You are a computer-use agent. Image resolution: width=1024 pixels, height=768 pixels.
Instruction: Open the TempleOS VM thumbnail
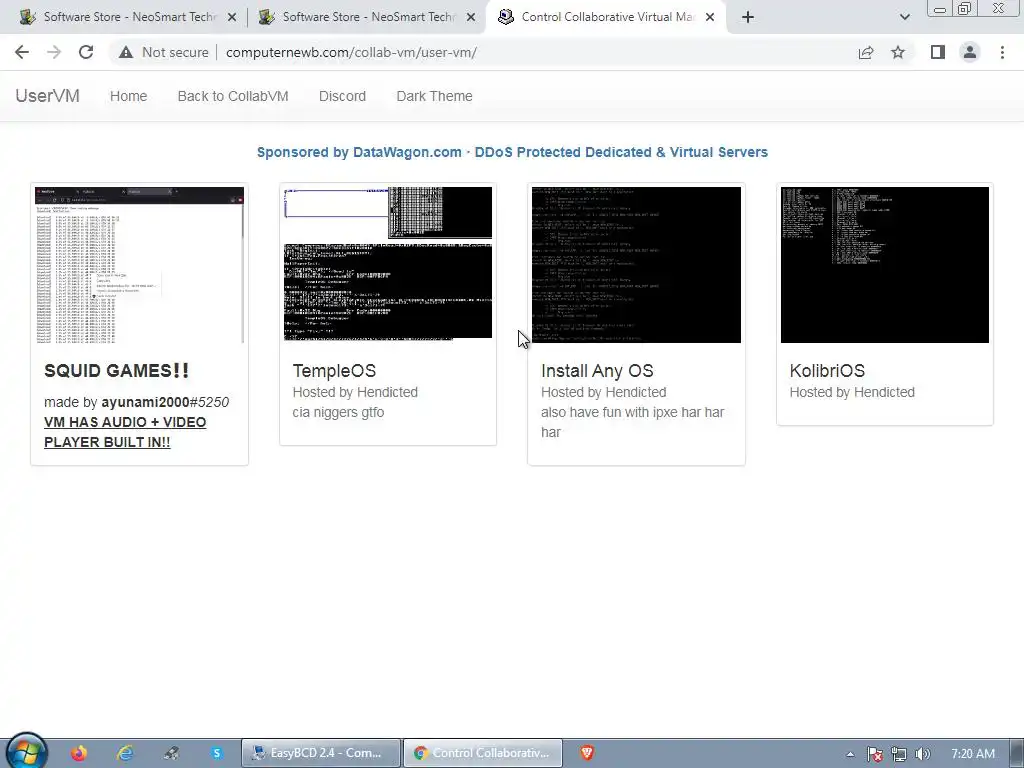[388, 264]
